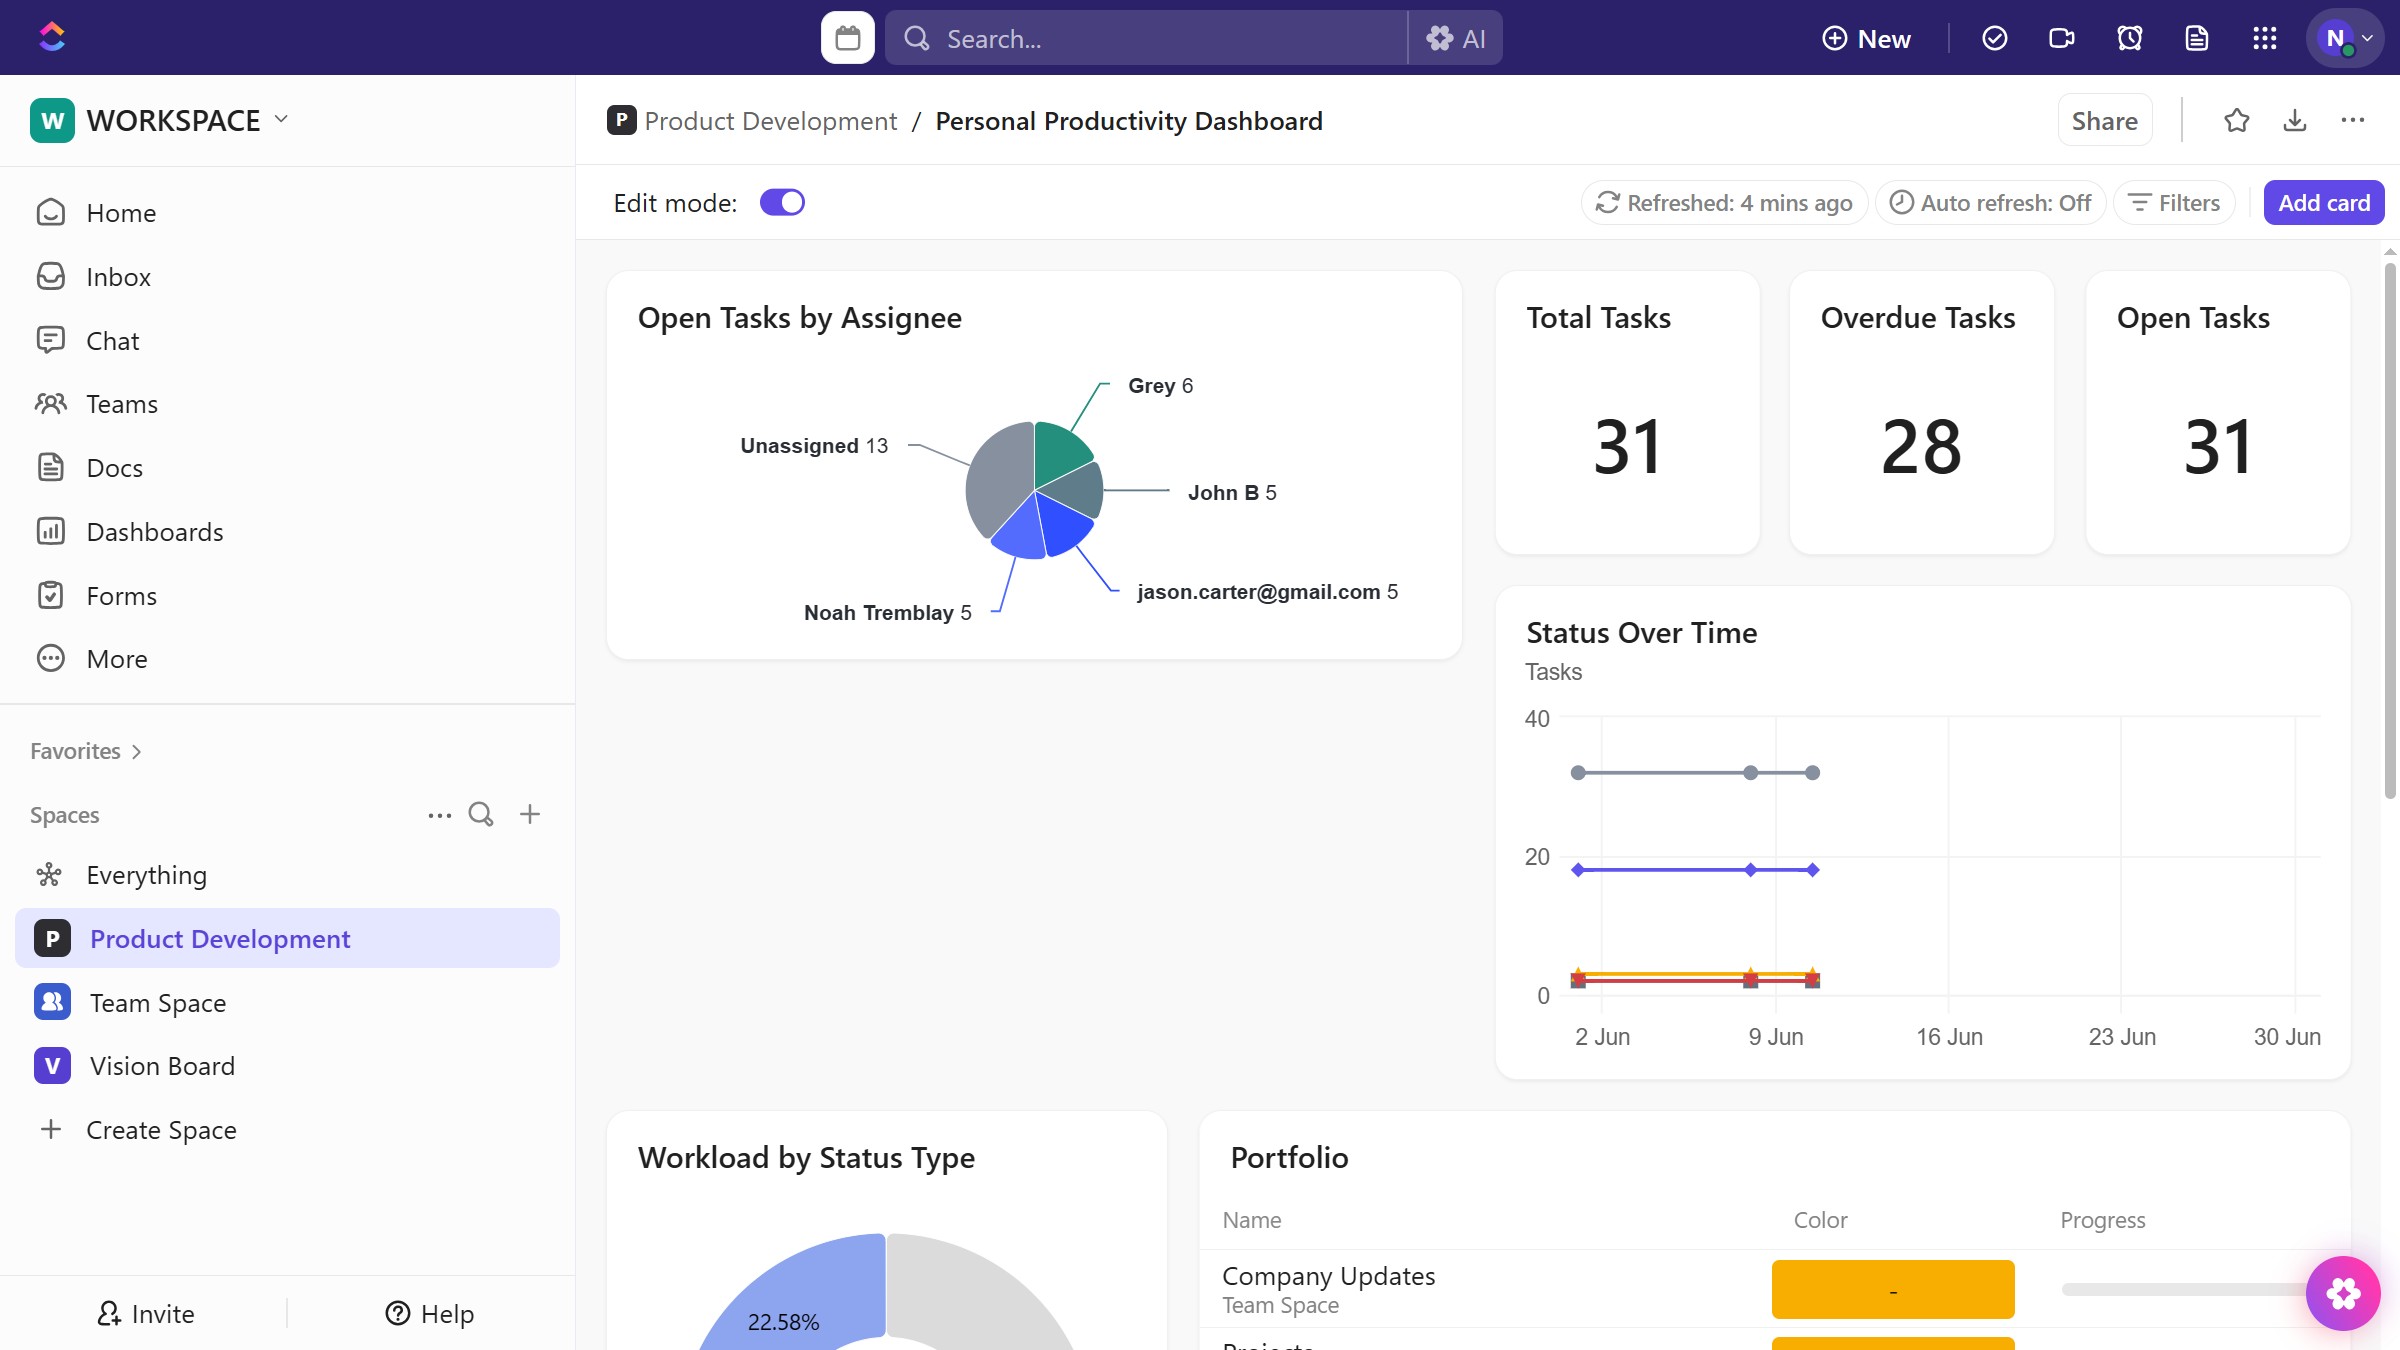The width and height of the screenshot is (2400, 1350).
Task: Open the calendar icon beside the search bar
Action: [x=846, y=37]
